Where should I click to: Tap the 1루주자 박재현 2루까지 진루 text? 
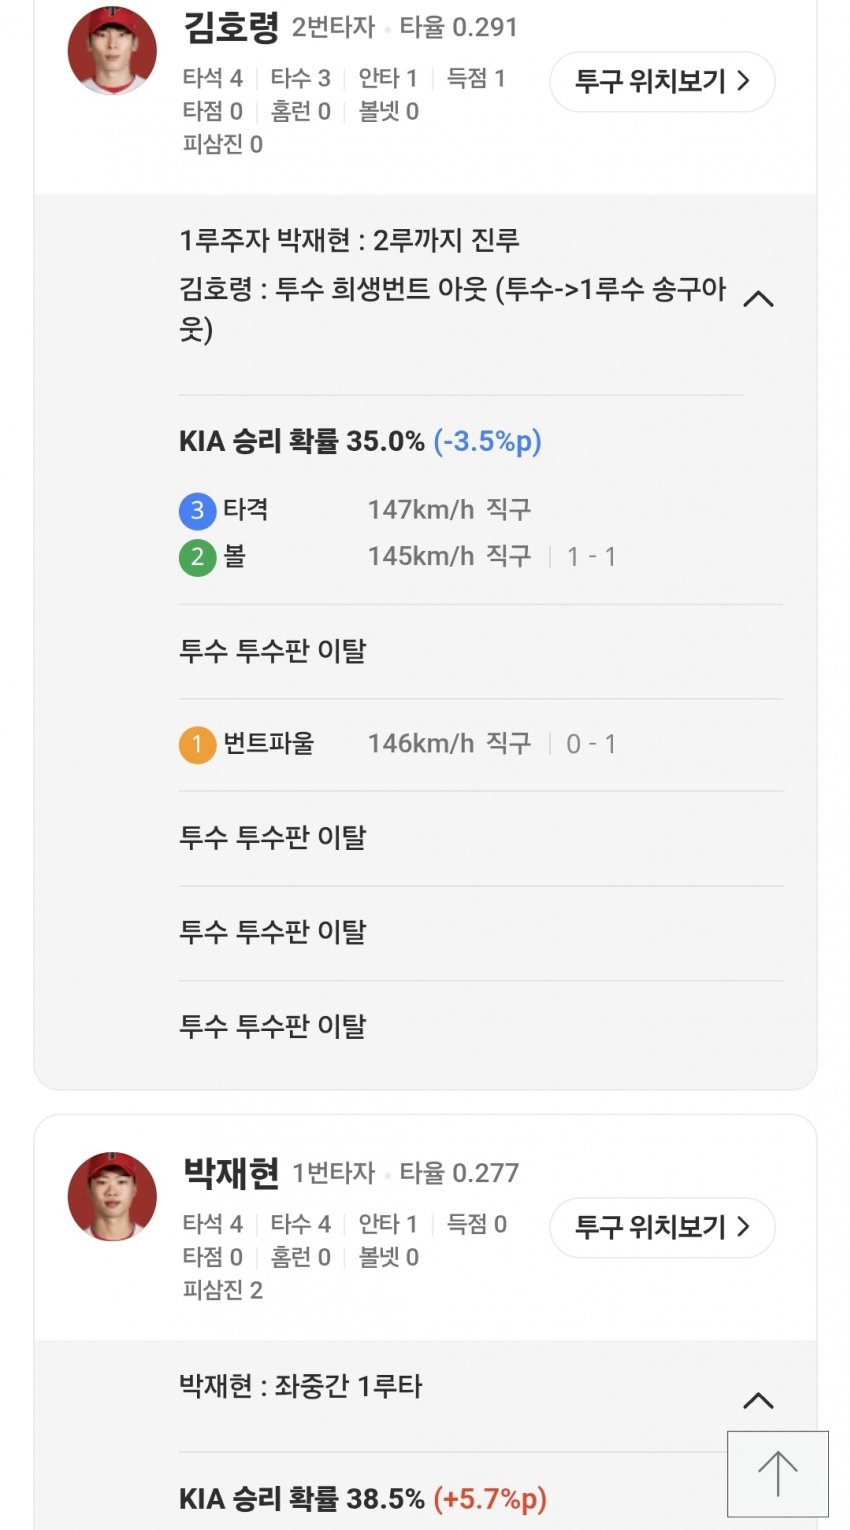click(349, 241)
